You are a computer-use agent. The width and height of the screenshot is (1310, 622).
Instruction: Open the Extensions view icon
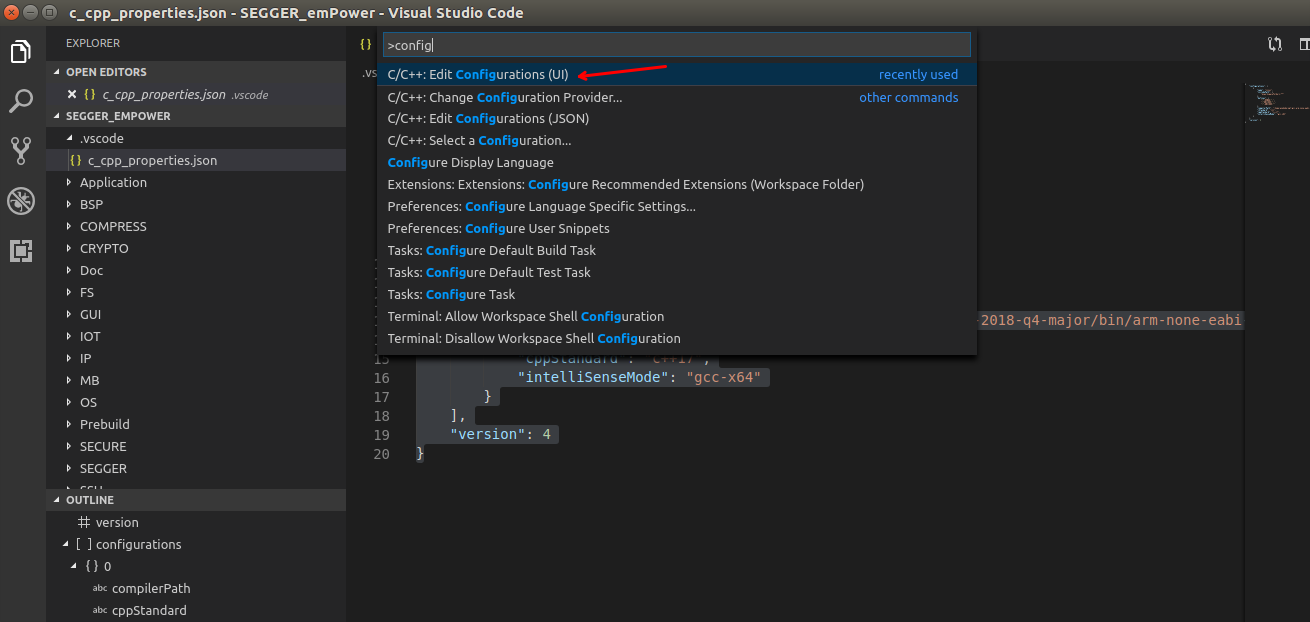(x=21, y=251)
